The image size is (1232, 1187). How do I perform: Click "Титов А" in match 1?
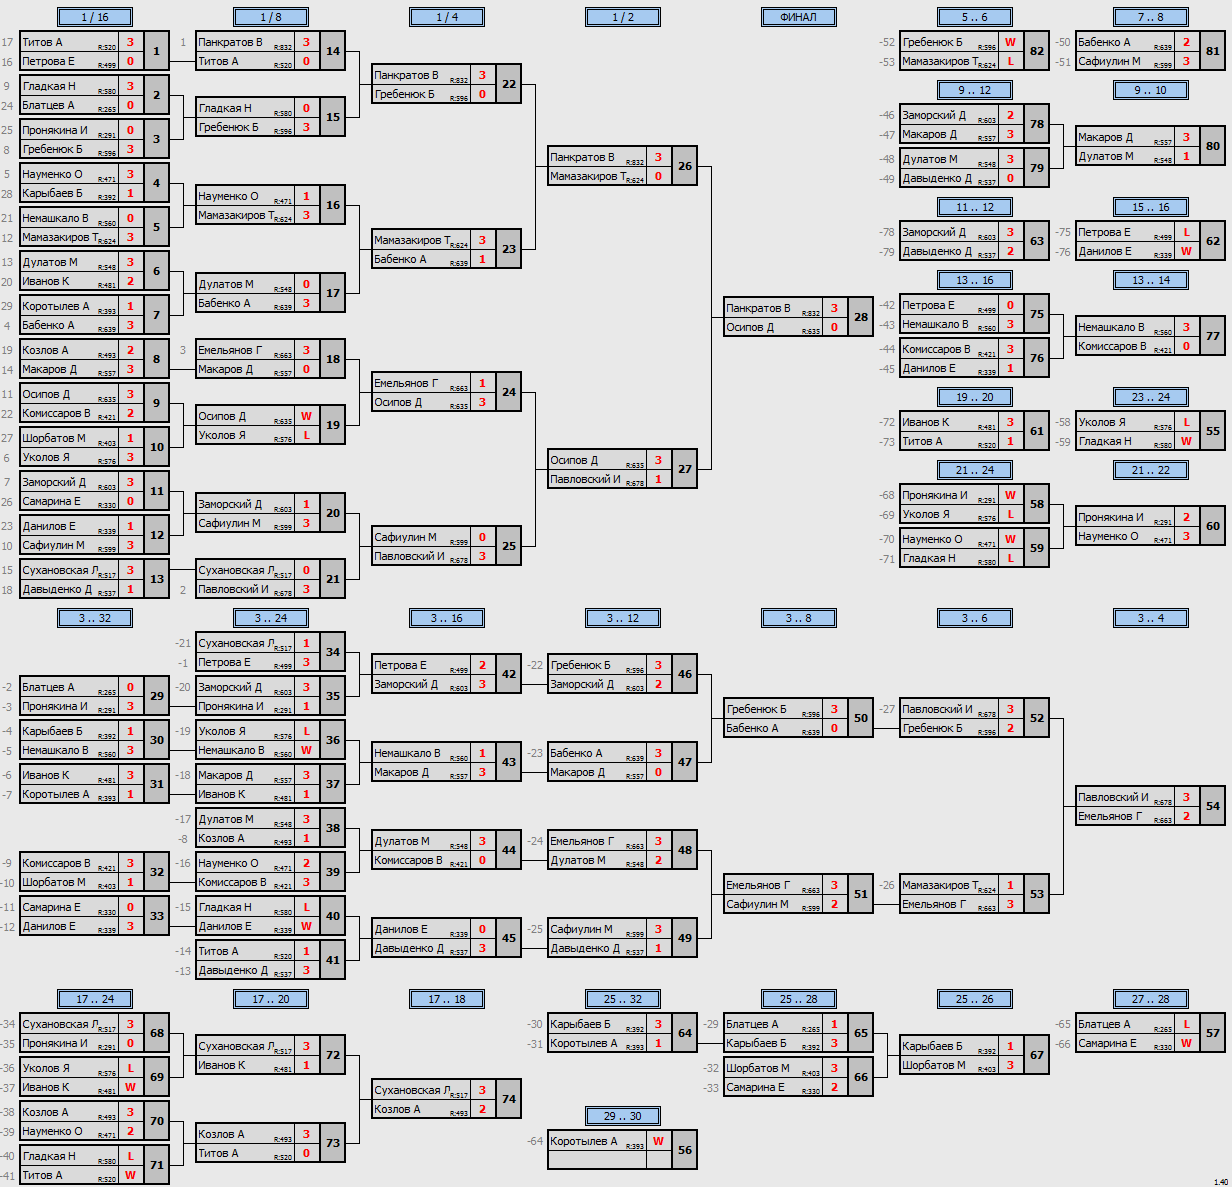42,42
